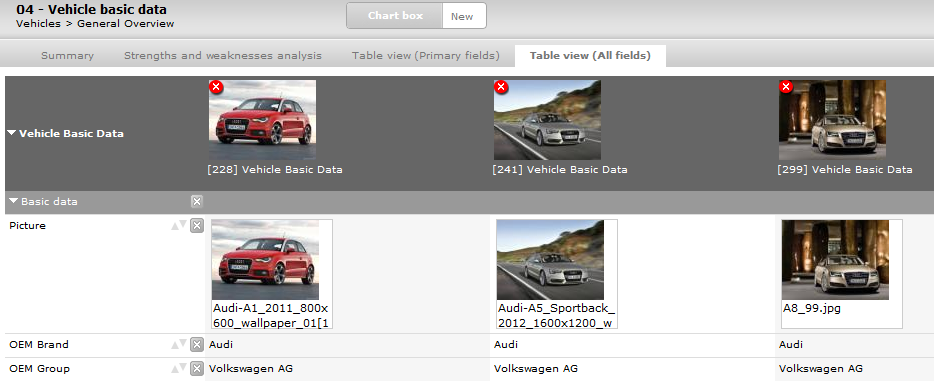Select the OEM Group row label
Screen dimensions: 934x381
click(x=39, y=369)
